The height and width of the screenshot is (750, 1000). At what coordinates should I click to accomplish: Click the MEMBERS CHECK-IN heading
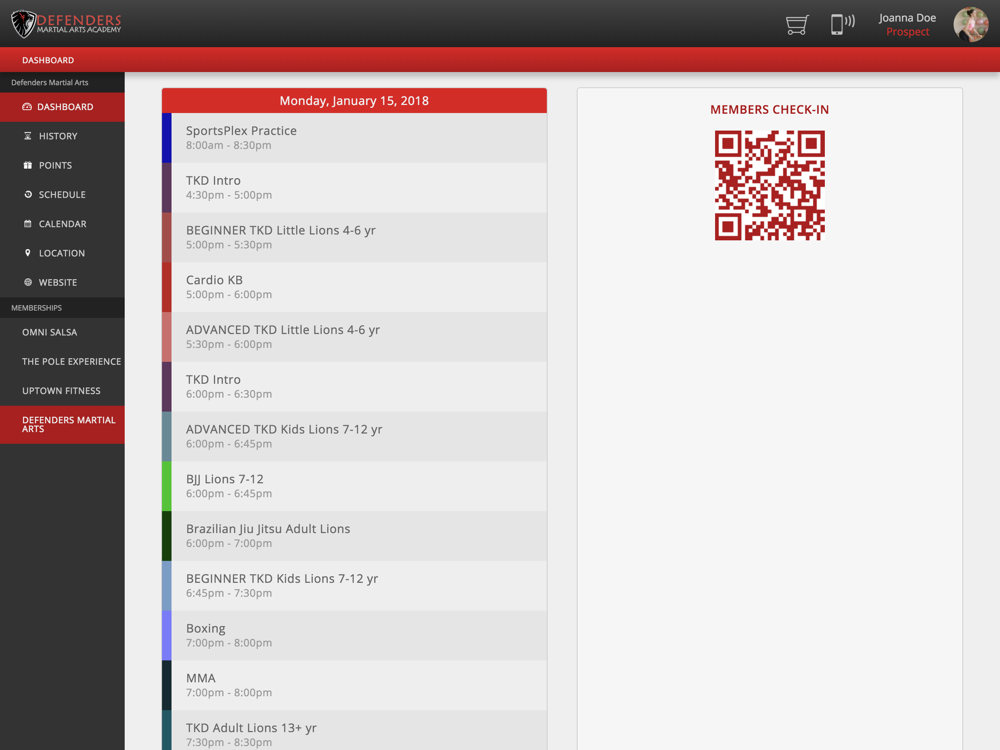click(769, 110)
